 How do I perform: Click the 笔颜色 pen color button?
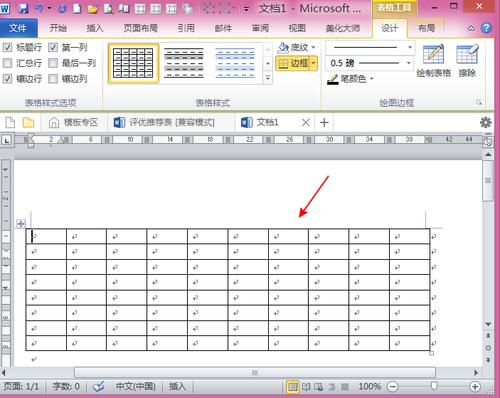(350, 79)
